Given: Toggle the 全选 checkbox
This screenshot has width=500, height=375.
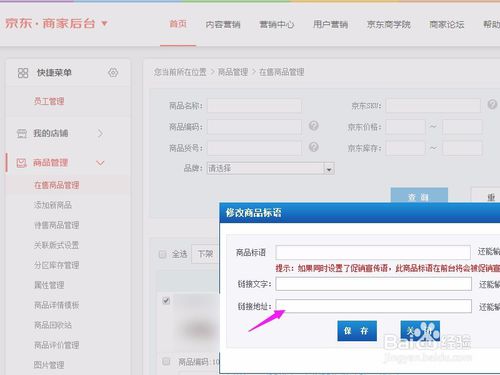Looking at the screenshot, I should click(163, 255).
